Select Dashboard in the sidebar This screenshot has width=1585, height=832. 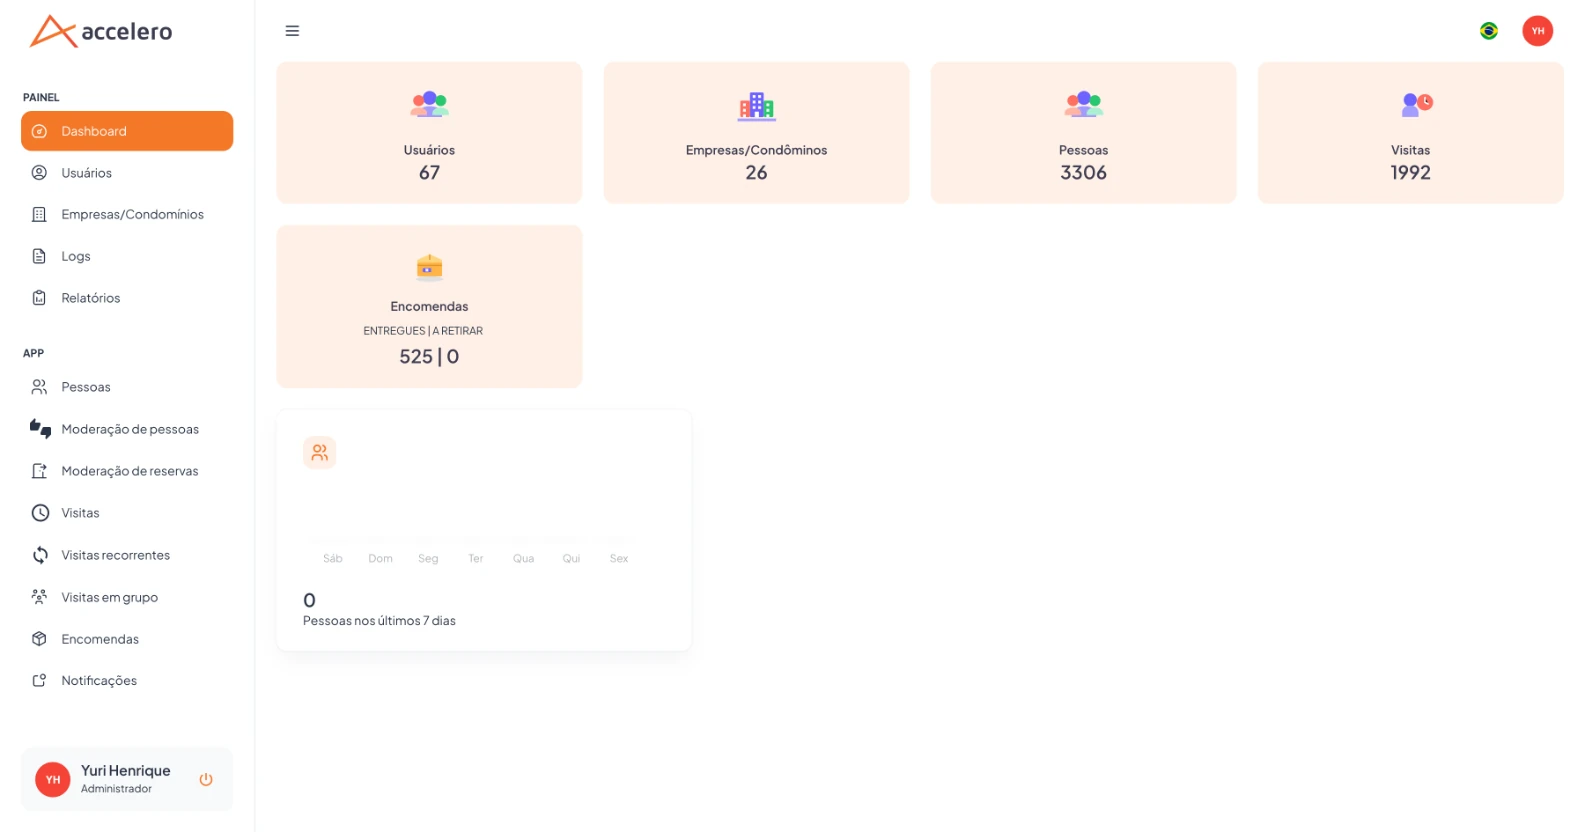tap(127, 131)
